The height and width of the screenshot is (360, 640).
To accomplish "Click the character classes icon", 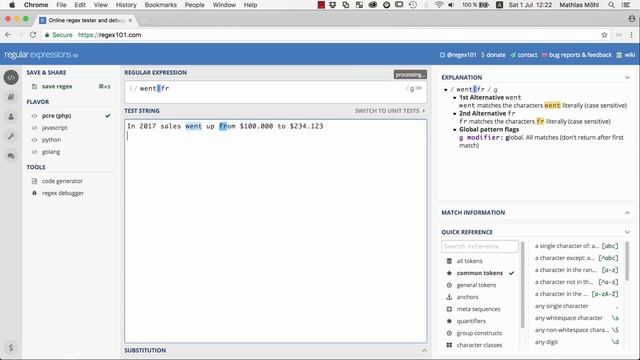I will point(449,345).
